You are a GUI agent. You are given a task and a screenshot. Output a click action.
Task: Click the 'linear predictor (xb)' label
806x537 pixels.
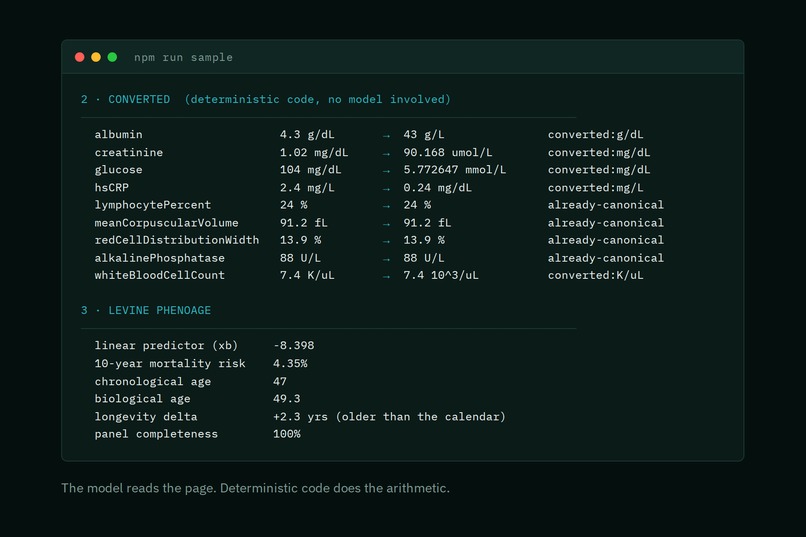tap(166, 346)
